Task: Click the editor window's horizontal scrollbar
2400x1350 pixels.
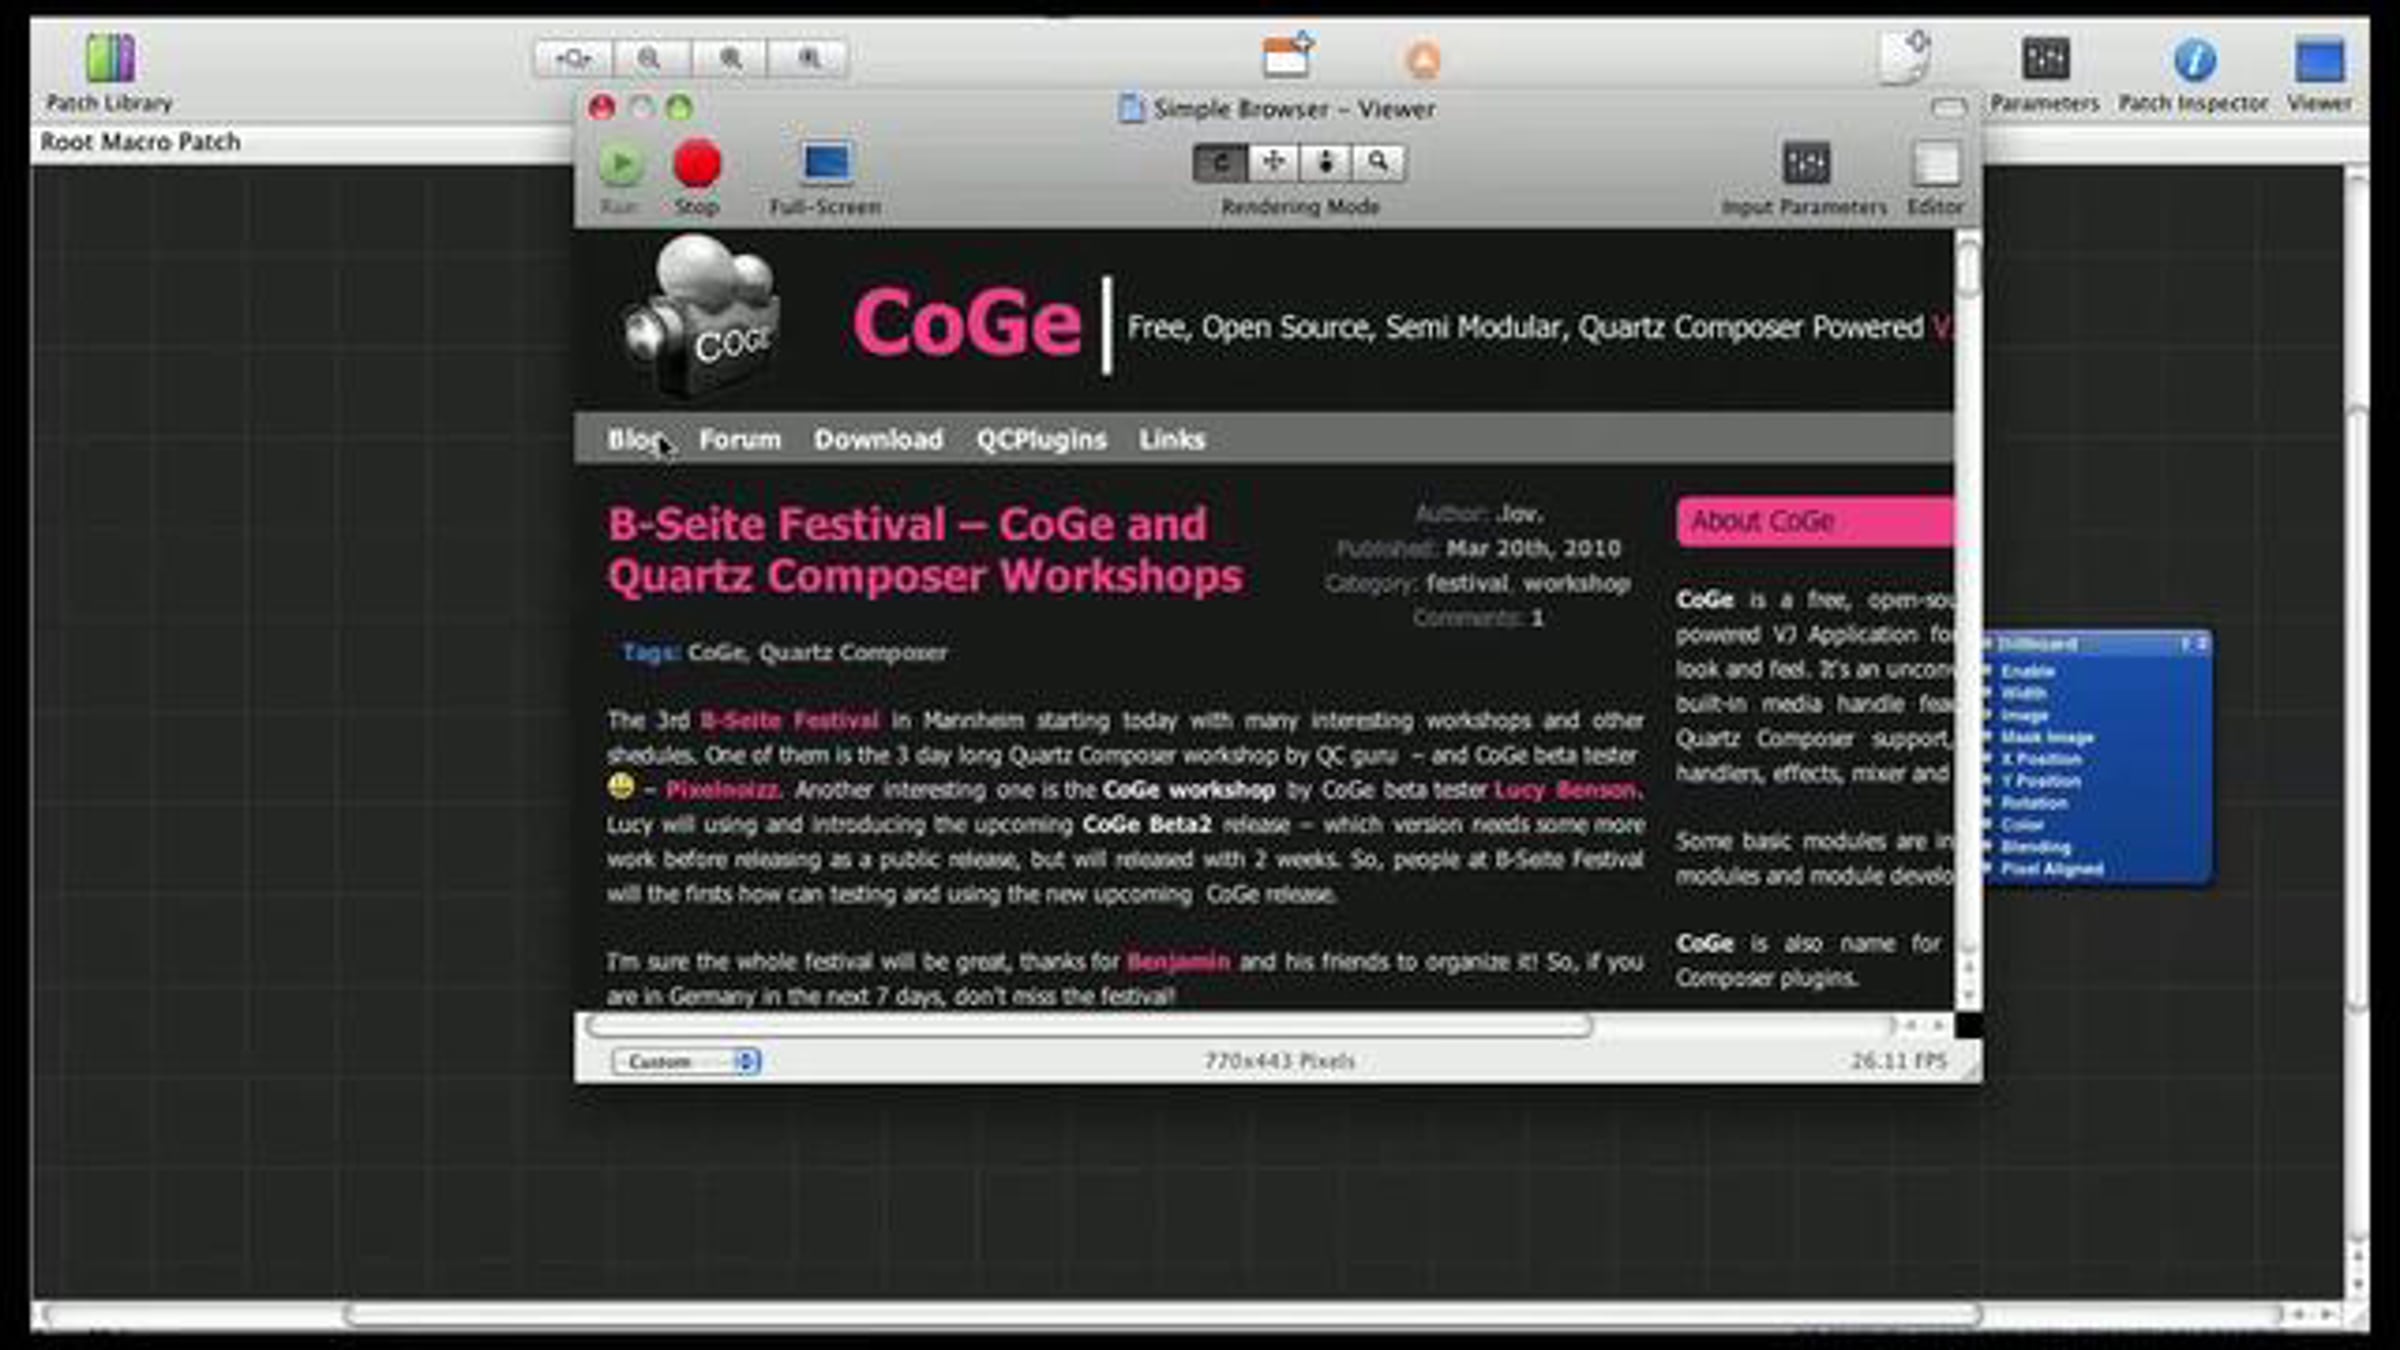Action: coord(1162,1313)
